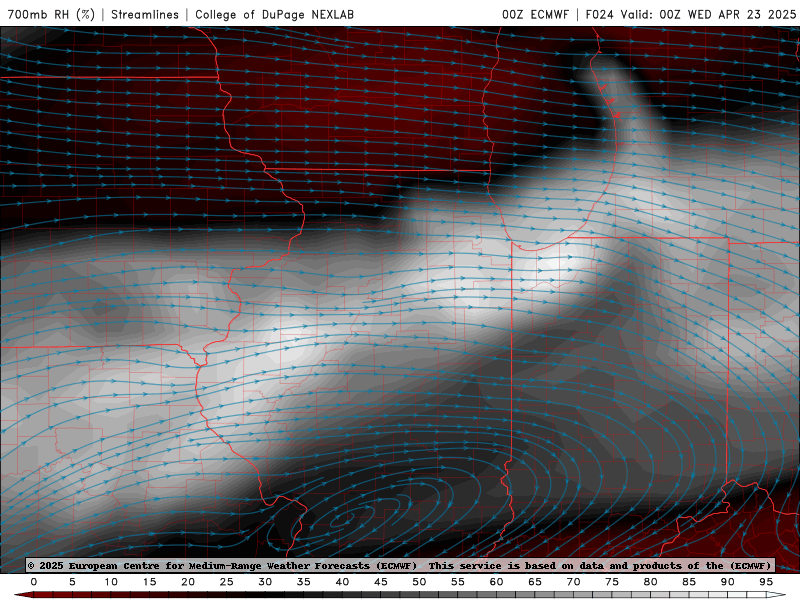The height and width of the screenshot is (600, 800).
Task: Click the colorbar label "20"
Action: click(188, 582)
